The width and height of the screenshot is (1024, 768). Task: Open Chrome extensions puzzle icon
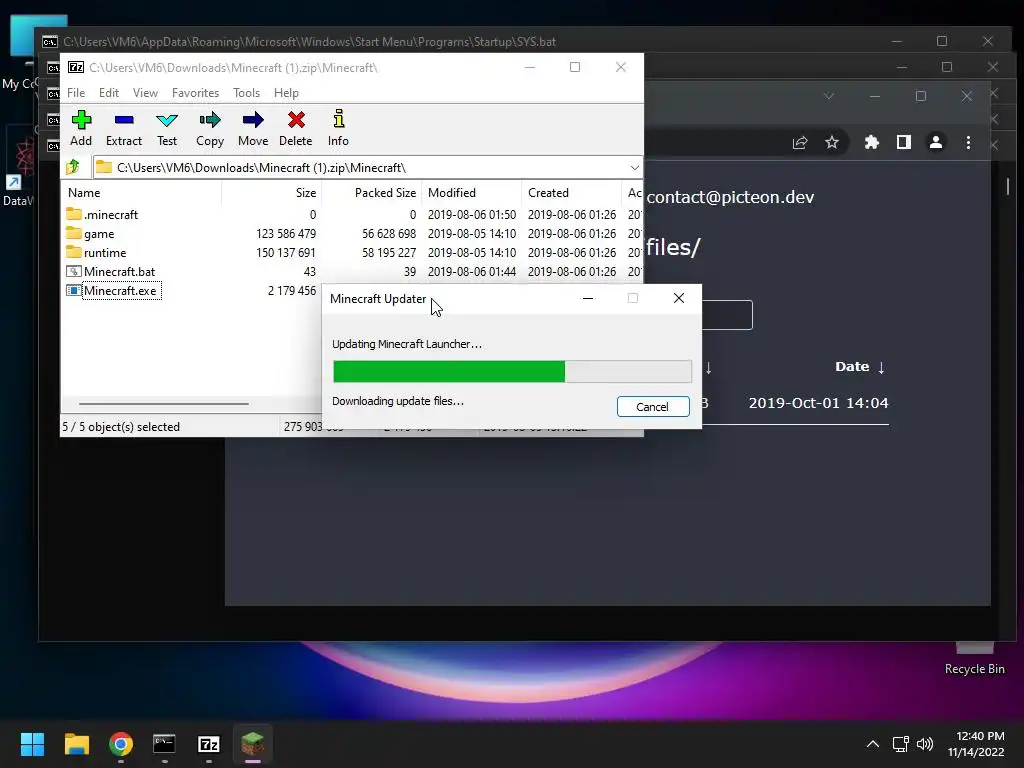[x=871, y=142]
